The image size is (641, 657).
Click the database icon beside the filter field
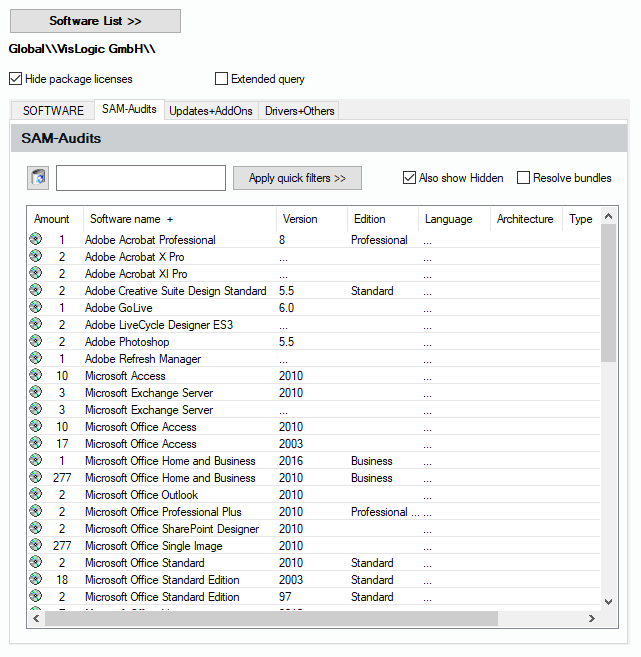pos(38,178)
